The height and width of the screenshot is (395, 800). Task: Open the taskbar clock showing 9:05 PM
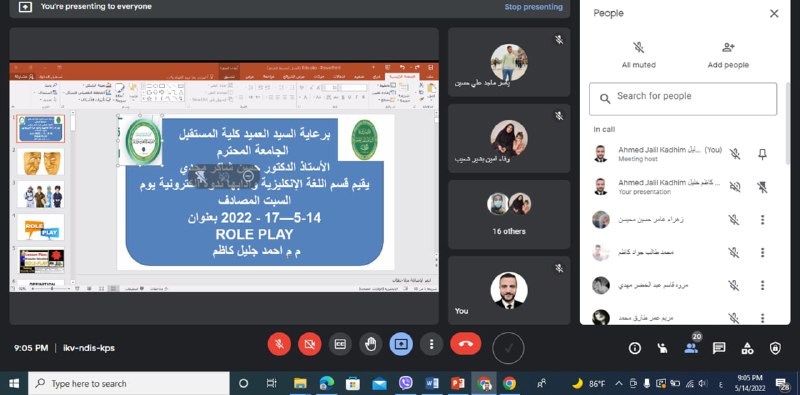(749, 383)
